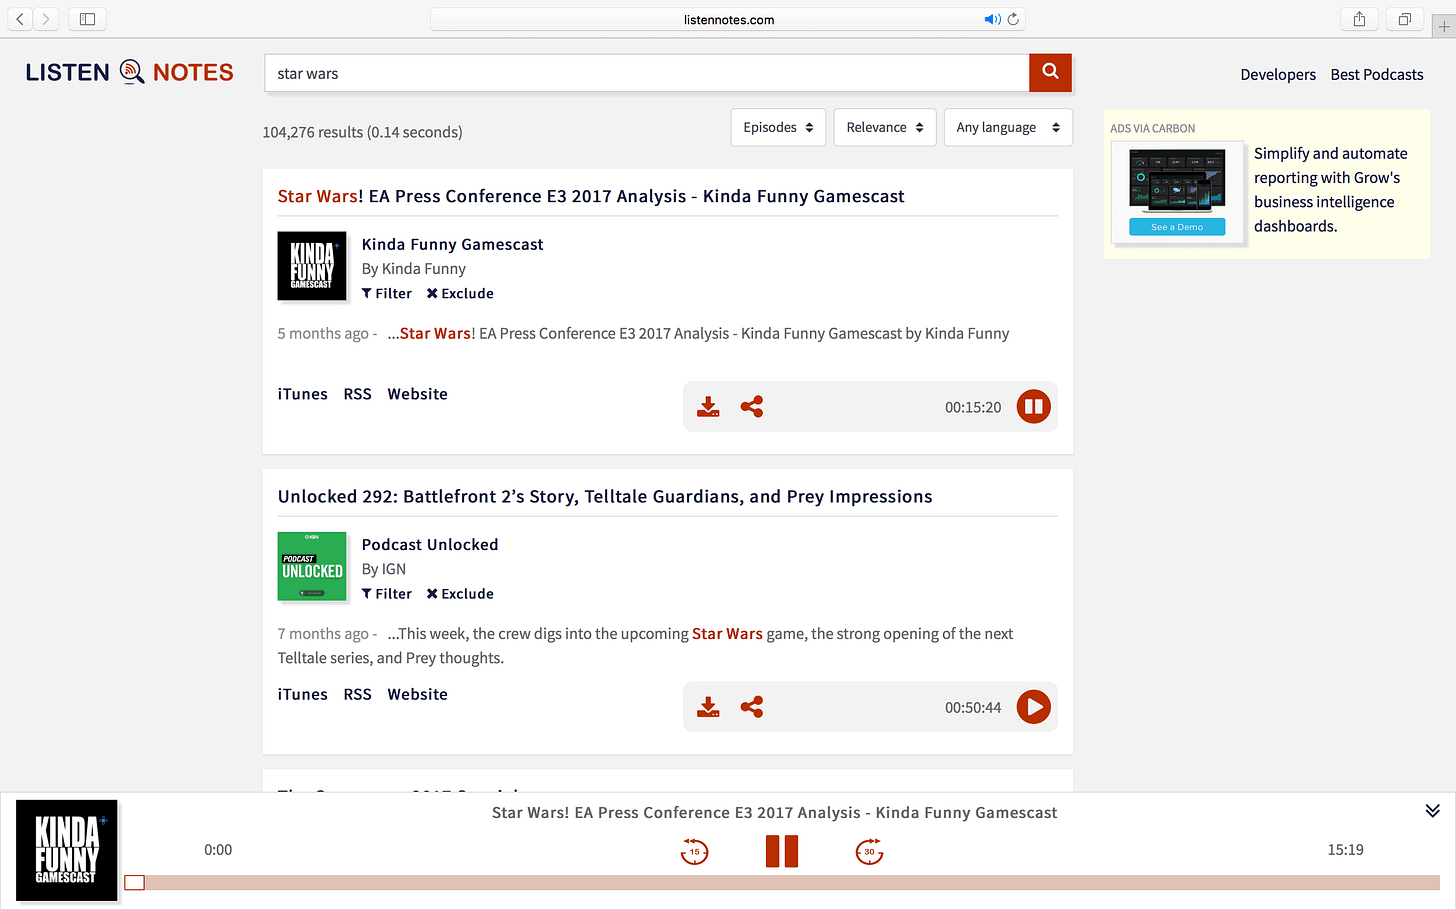Viewport: 1456px width, 910px height.
Task: Reload the listennotes.com page
Action: 1013,19
